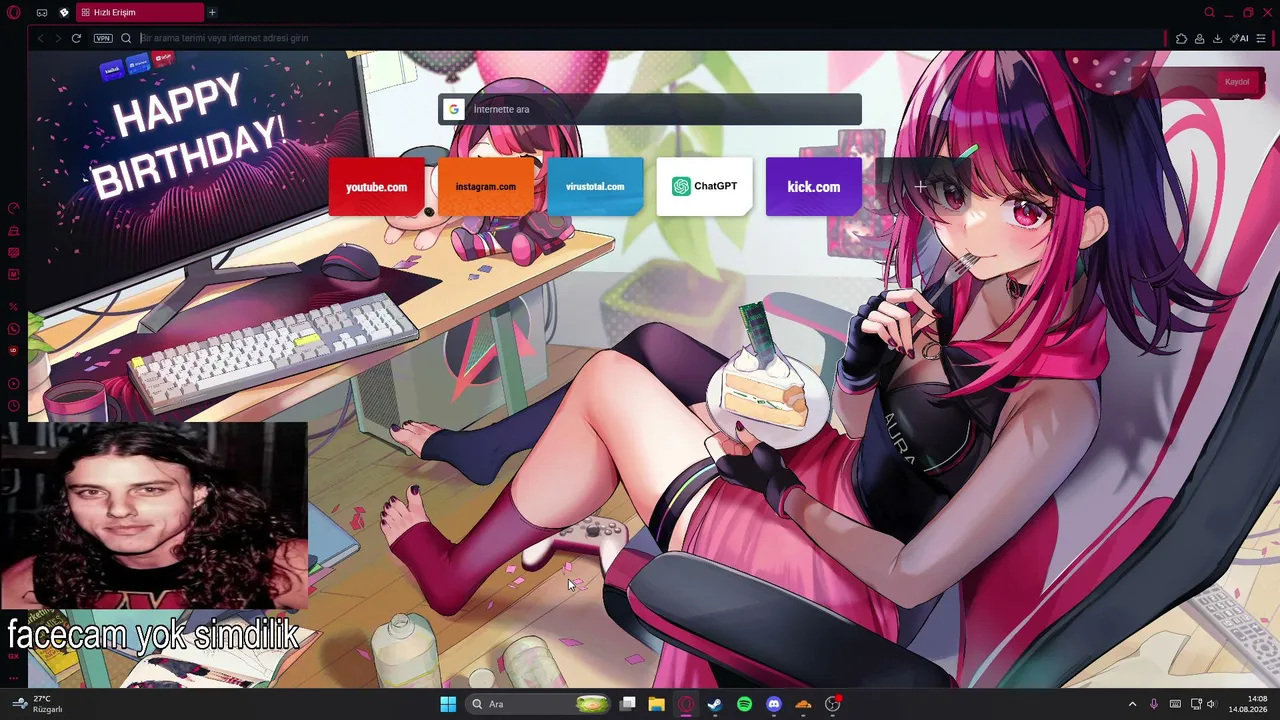
Task: Click the taskbar Ara search box
Action: [x=539, y=704]
